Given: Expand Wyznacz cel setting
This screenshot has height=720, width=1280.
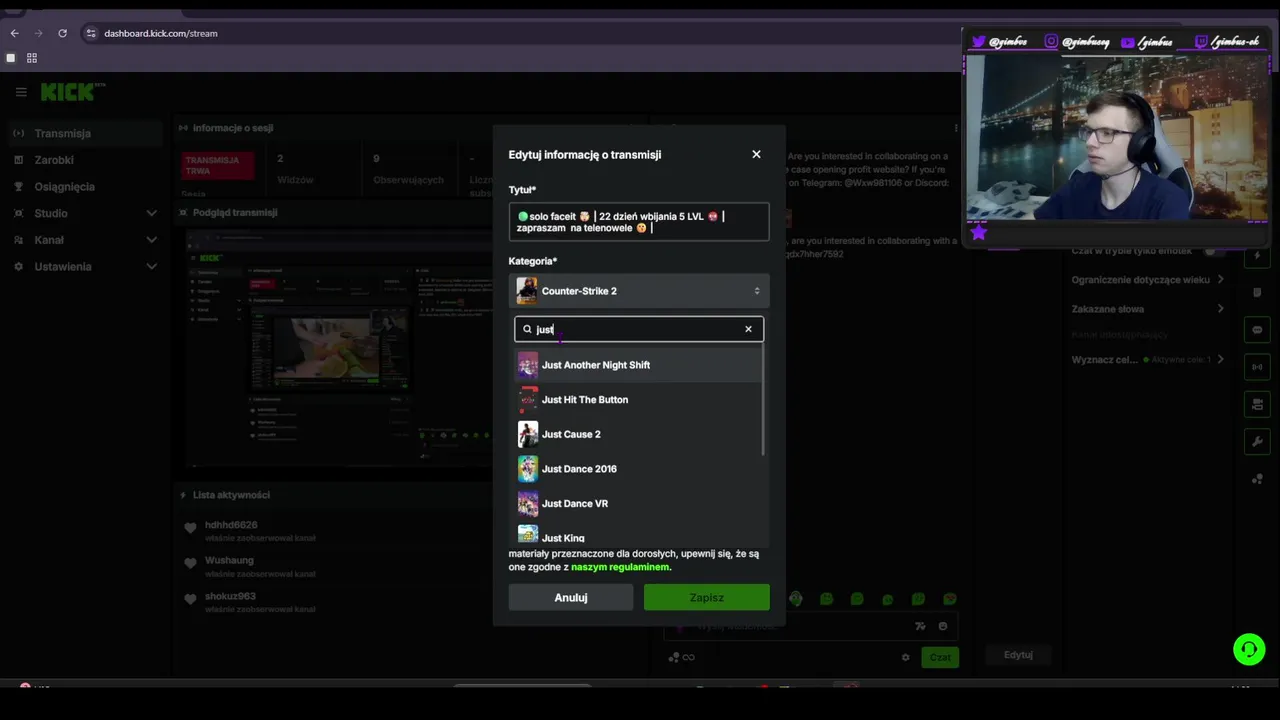Looking at the screenshot, I should point(1148,360).
